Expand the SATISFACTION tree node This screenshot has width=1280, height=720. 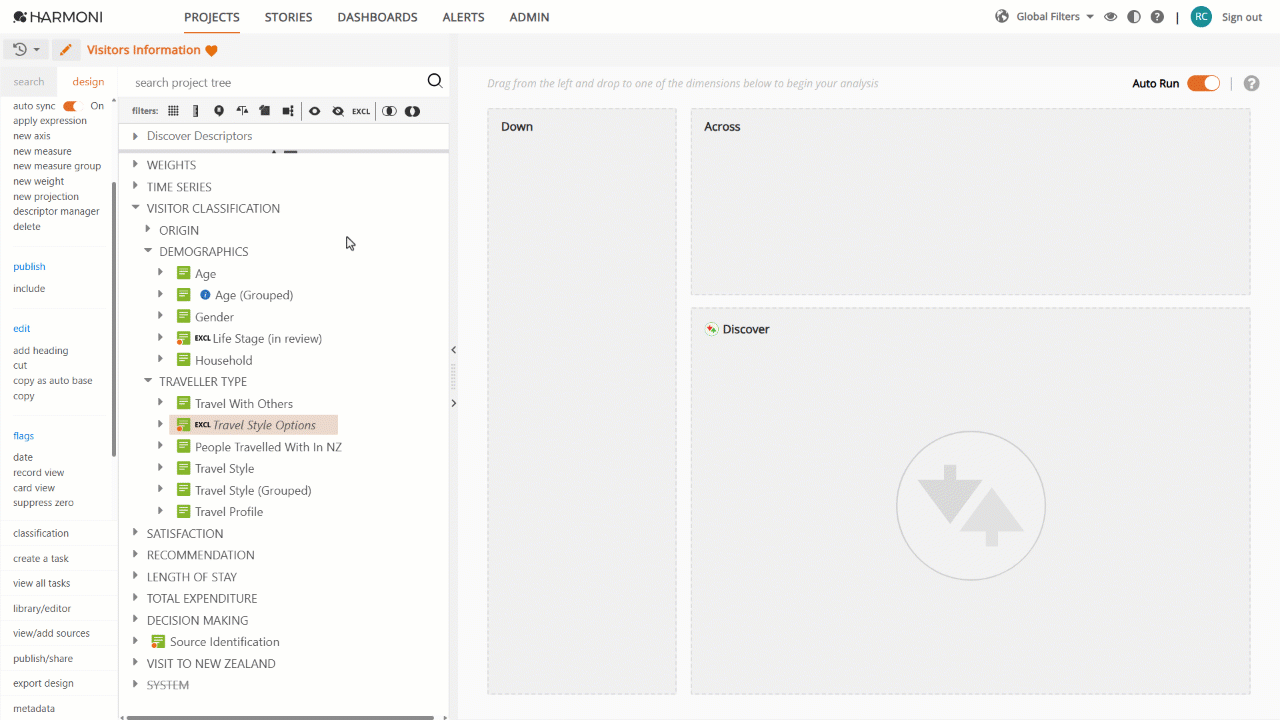tap(136, 533)
